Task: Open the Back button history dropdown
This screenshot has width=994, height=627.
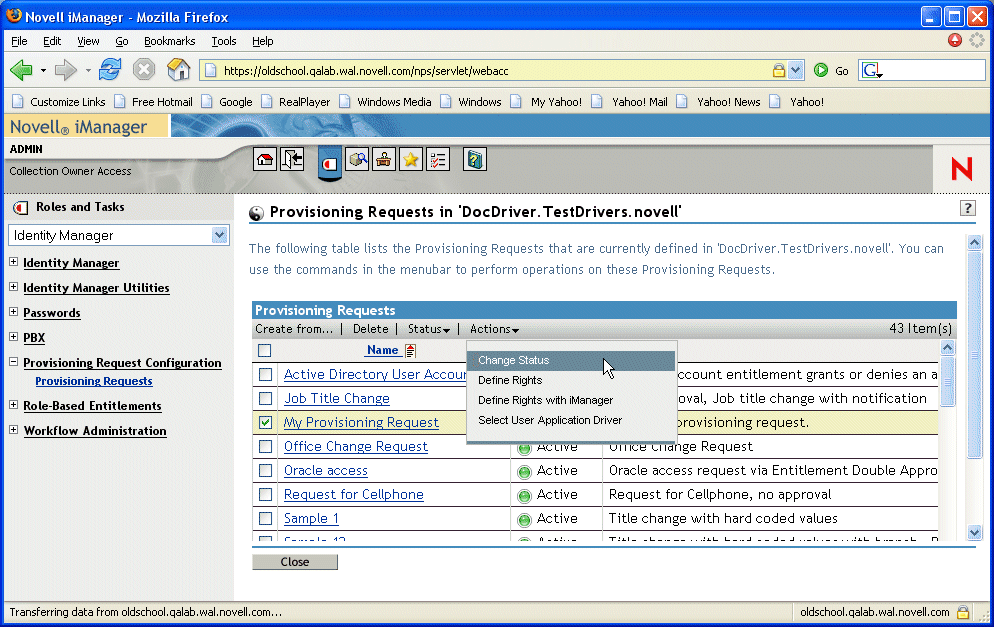Action: (x=43, y=70)
